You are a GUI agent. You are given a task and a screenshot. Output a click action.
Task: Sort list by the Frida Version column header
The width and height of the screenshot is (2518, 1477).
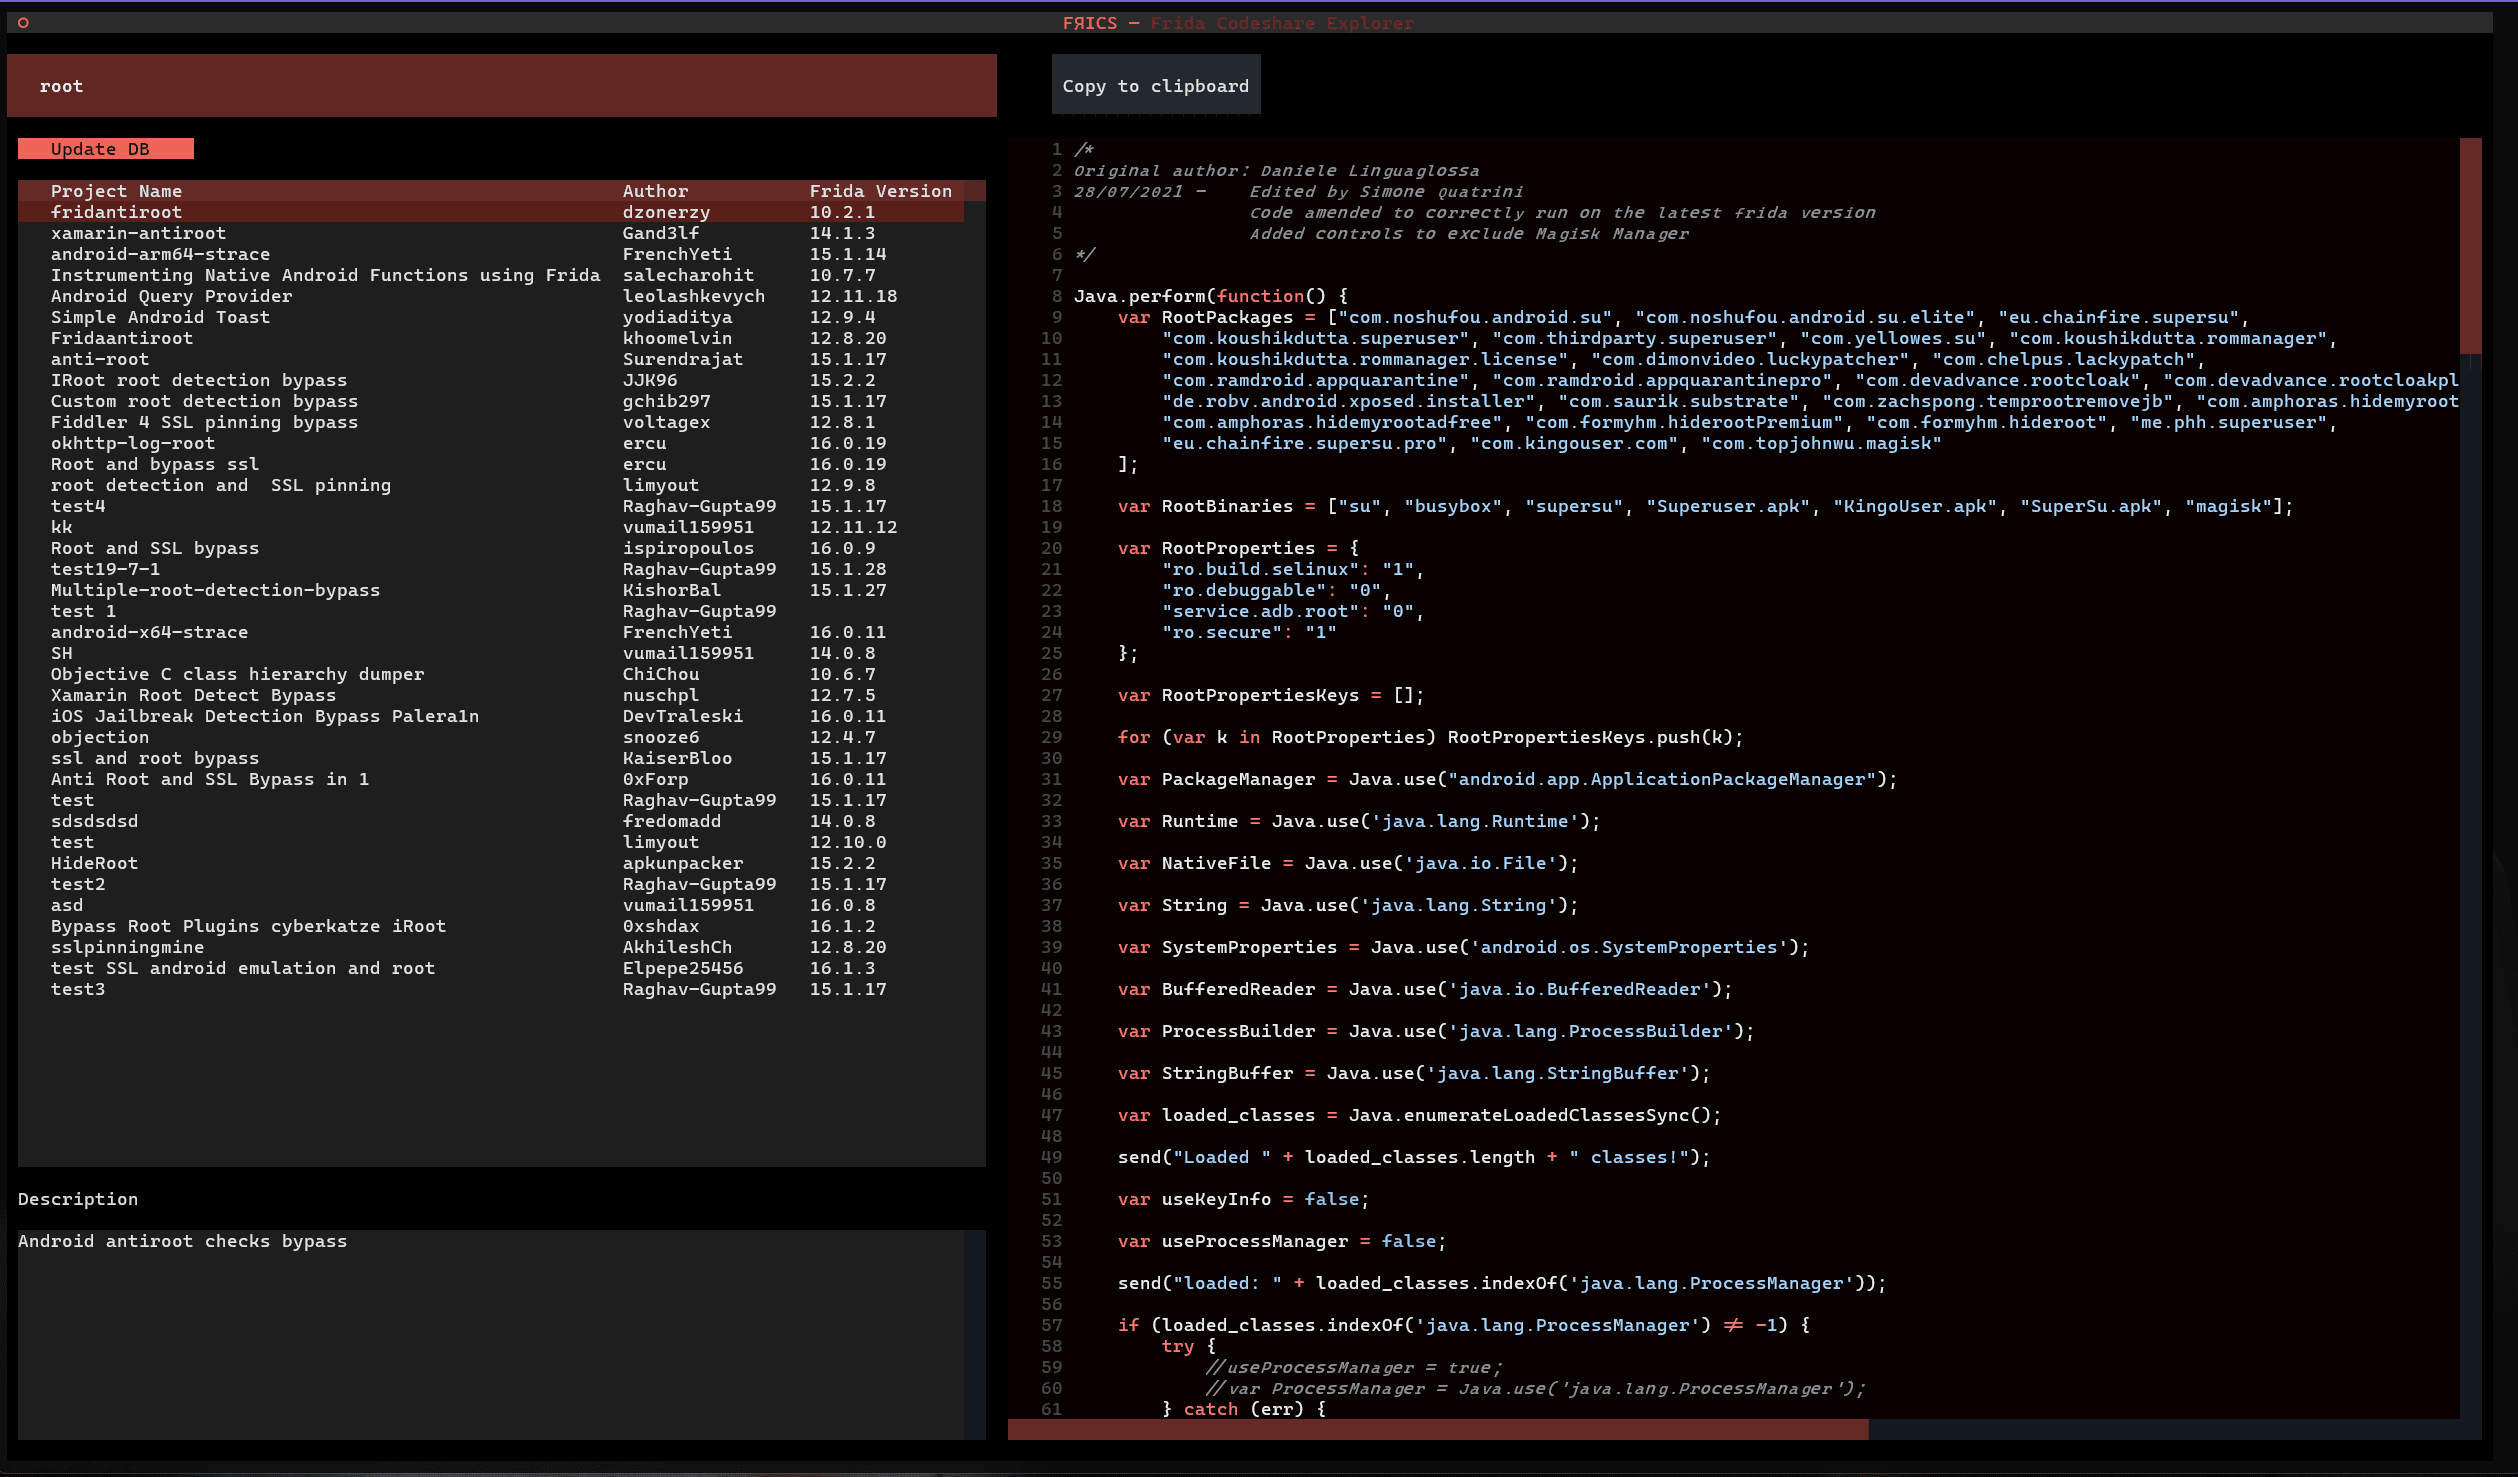point(880,190)
